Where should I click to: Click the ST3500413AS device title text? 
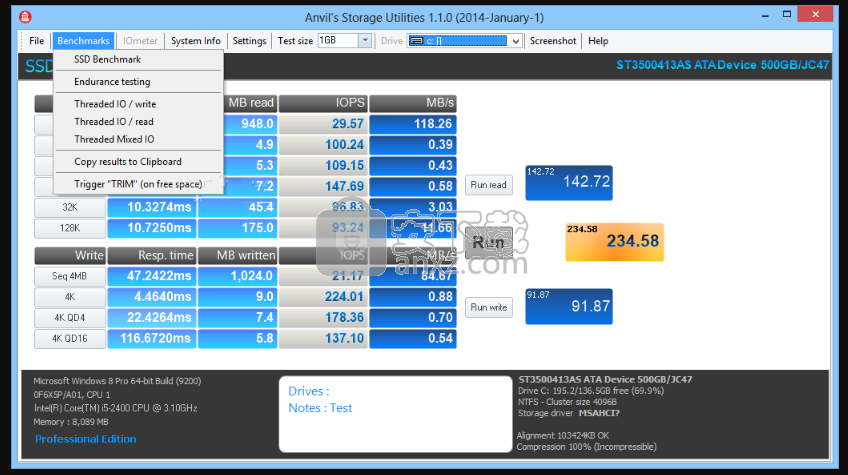pos(722,65)
